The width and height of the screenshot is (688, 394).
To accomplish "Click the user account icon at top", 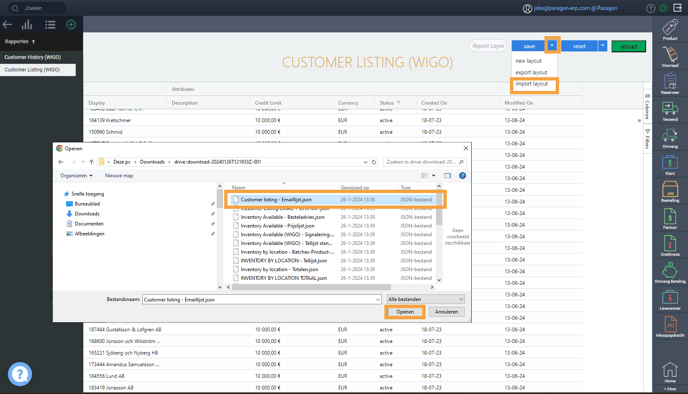I will [527, 8].
